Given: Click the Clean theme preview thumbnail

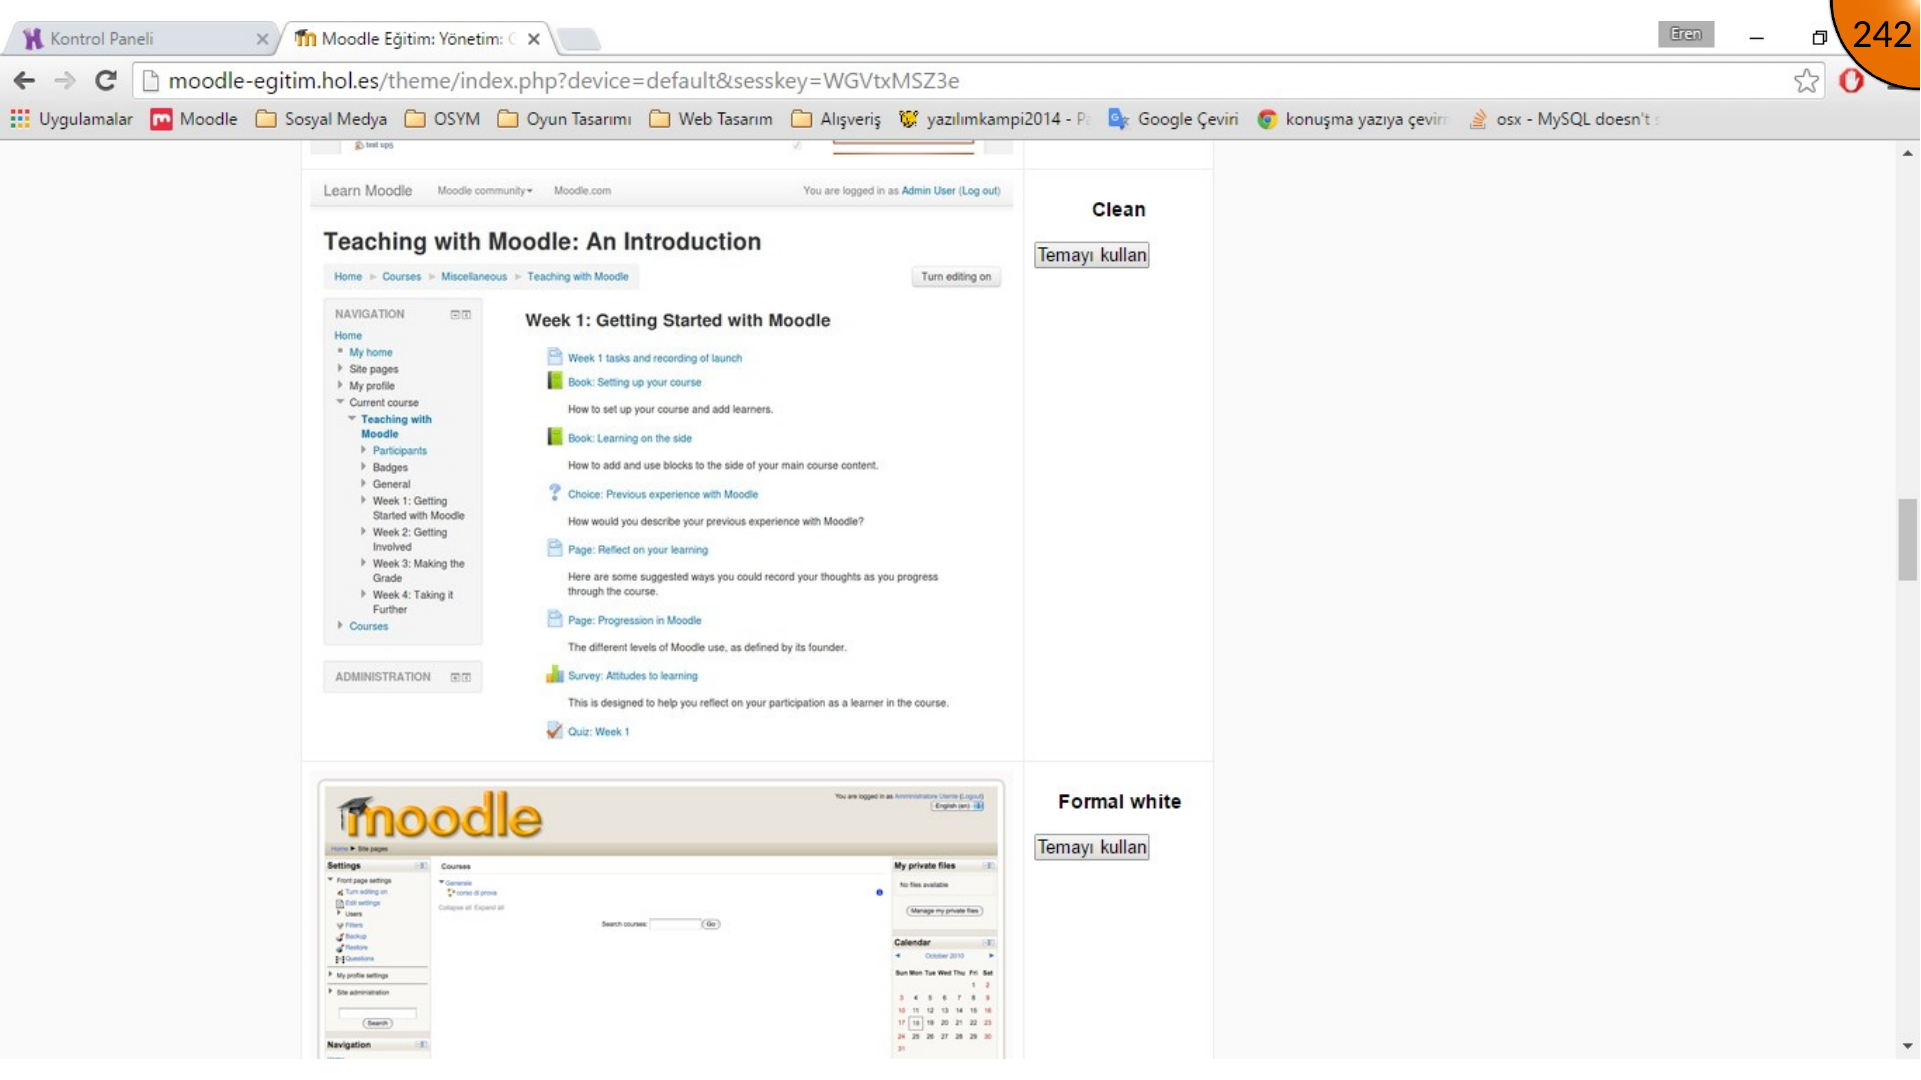Looking at the screenshot, I should (661, 463).
